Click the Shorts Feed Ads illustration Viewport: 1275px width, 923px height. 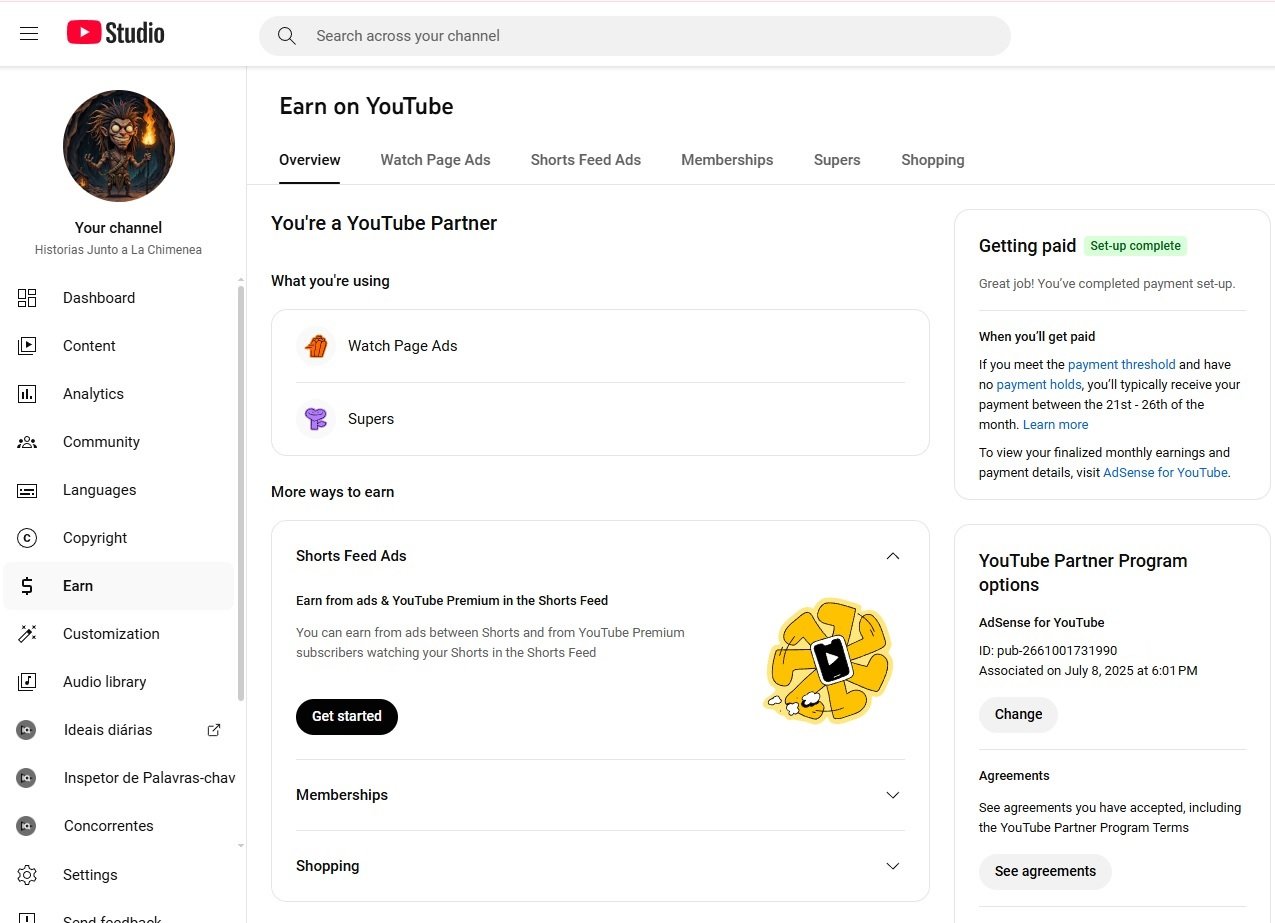[x=828, y=661]
